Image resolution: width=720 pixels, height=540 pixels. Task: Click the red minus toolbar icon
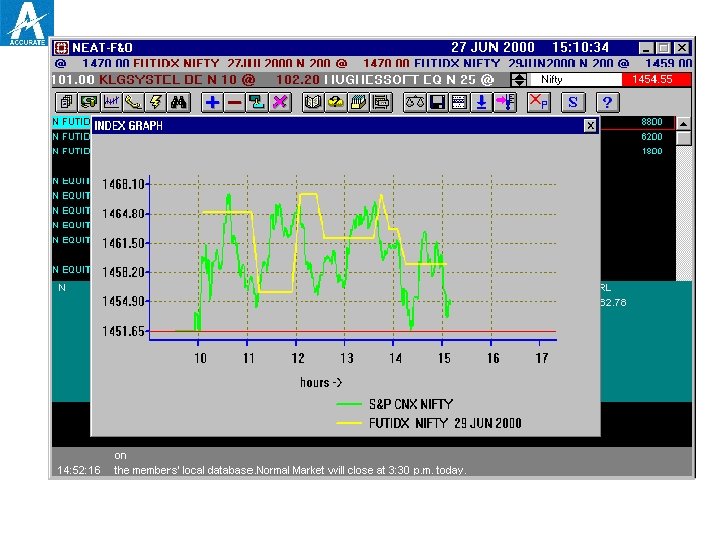click(x=235, y=102)
